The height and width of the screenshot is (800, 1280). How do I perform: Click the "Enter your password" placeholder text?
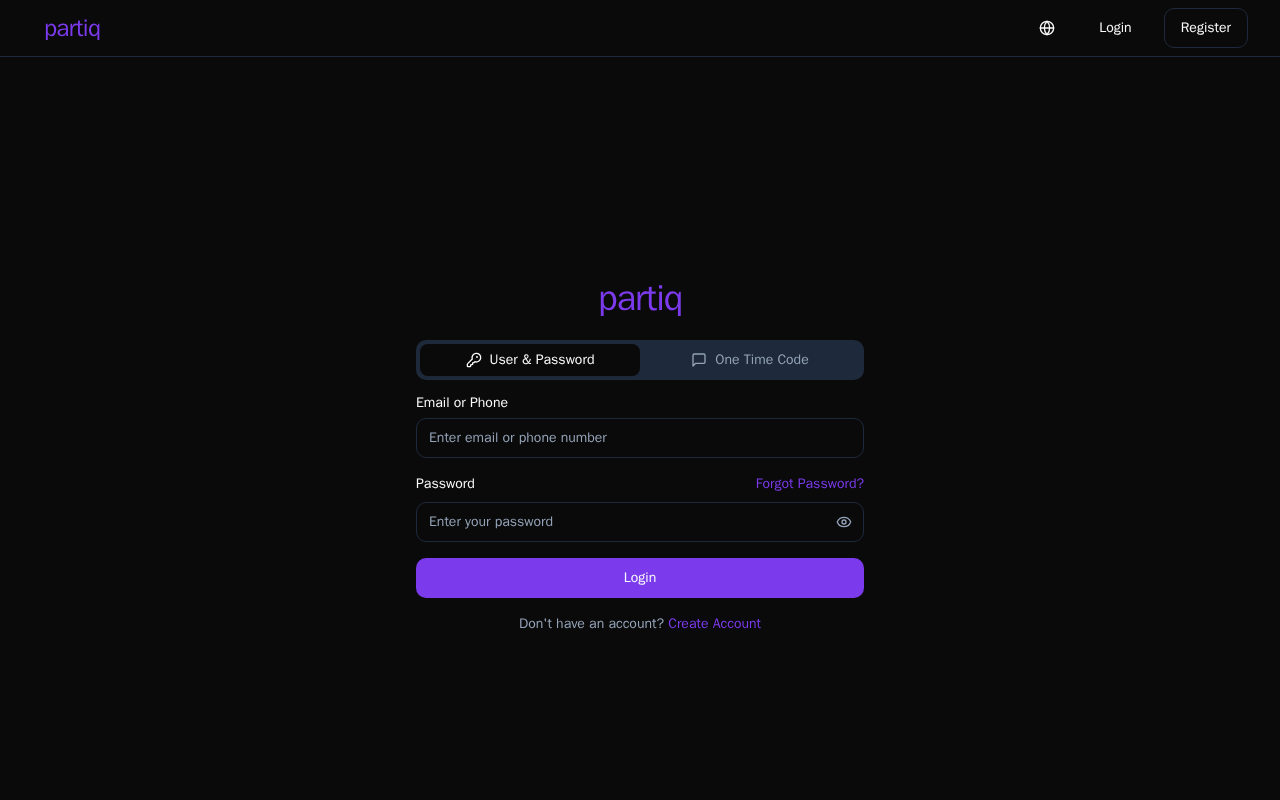tap(491, 522)
